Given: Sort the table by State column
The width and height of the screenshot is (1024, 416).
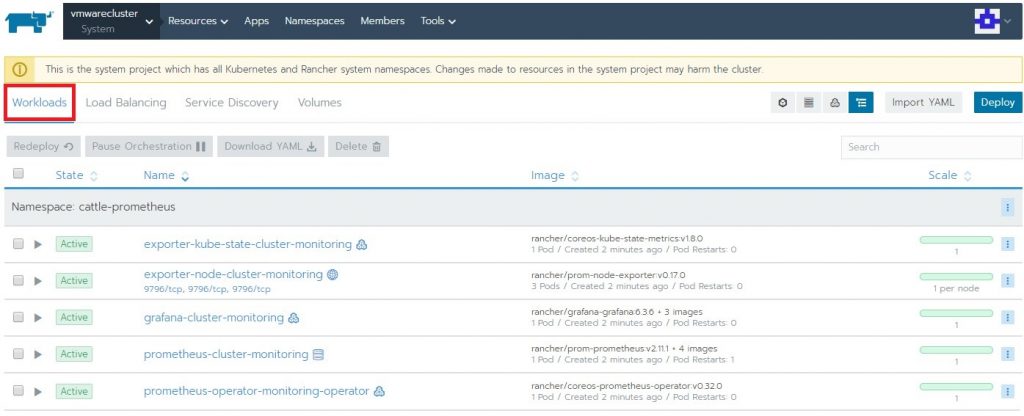Looking at the screenshot, I should click(76, 176).
